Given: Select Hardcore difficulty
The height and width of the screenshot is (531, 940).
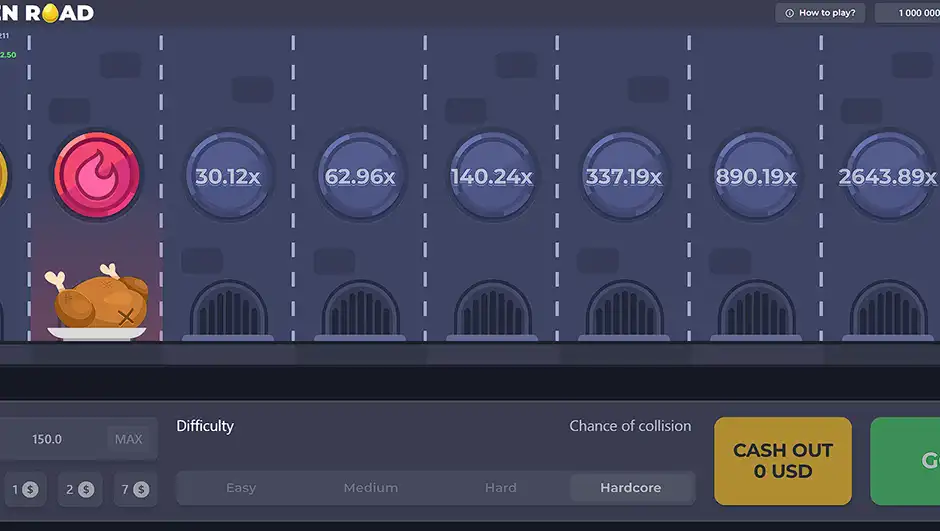Looking at the screenshot, I should (x=631, y=488).
